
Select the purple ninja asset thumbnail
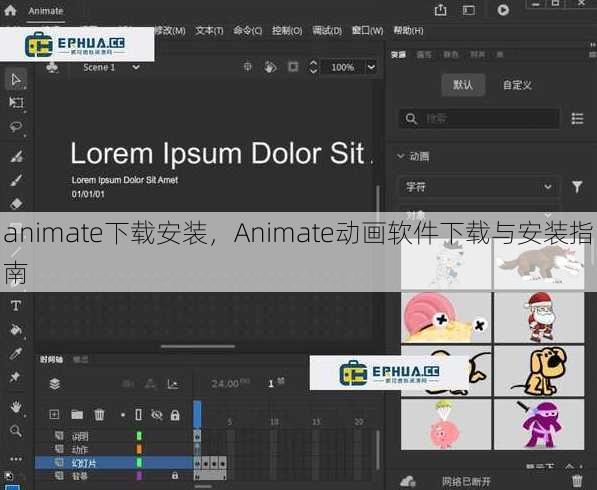pos(539,424)
